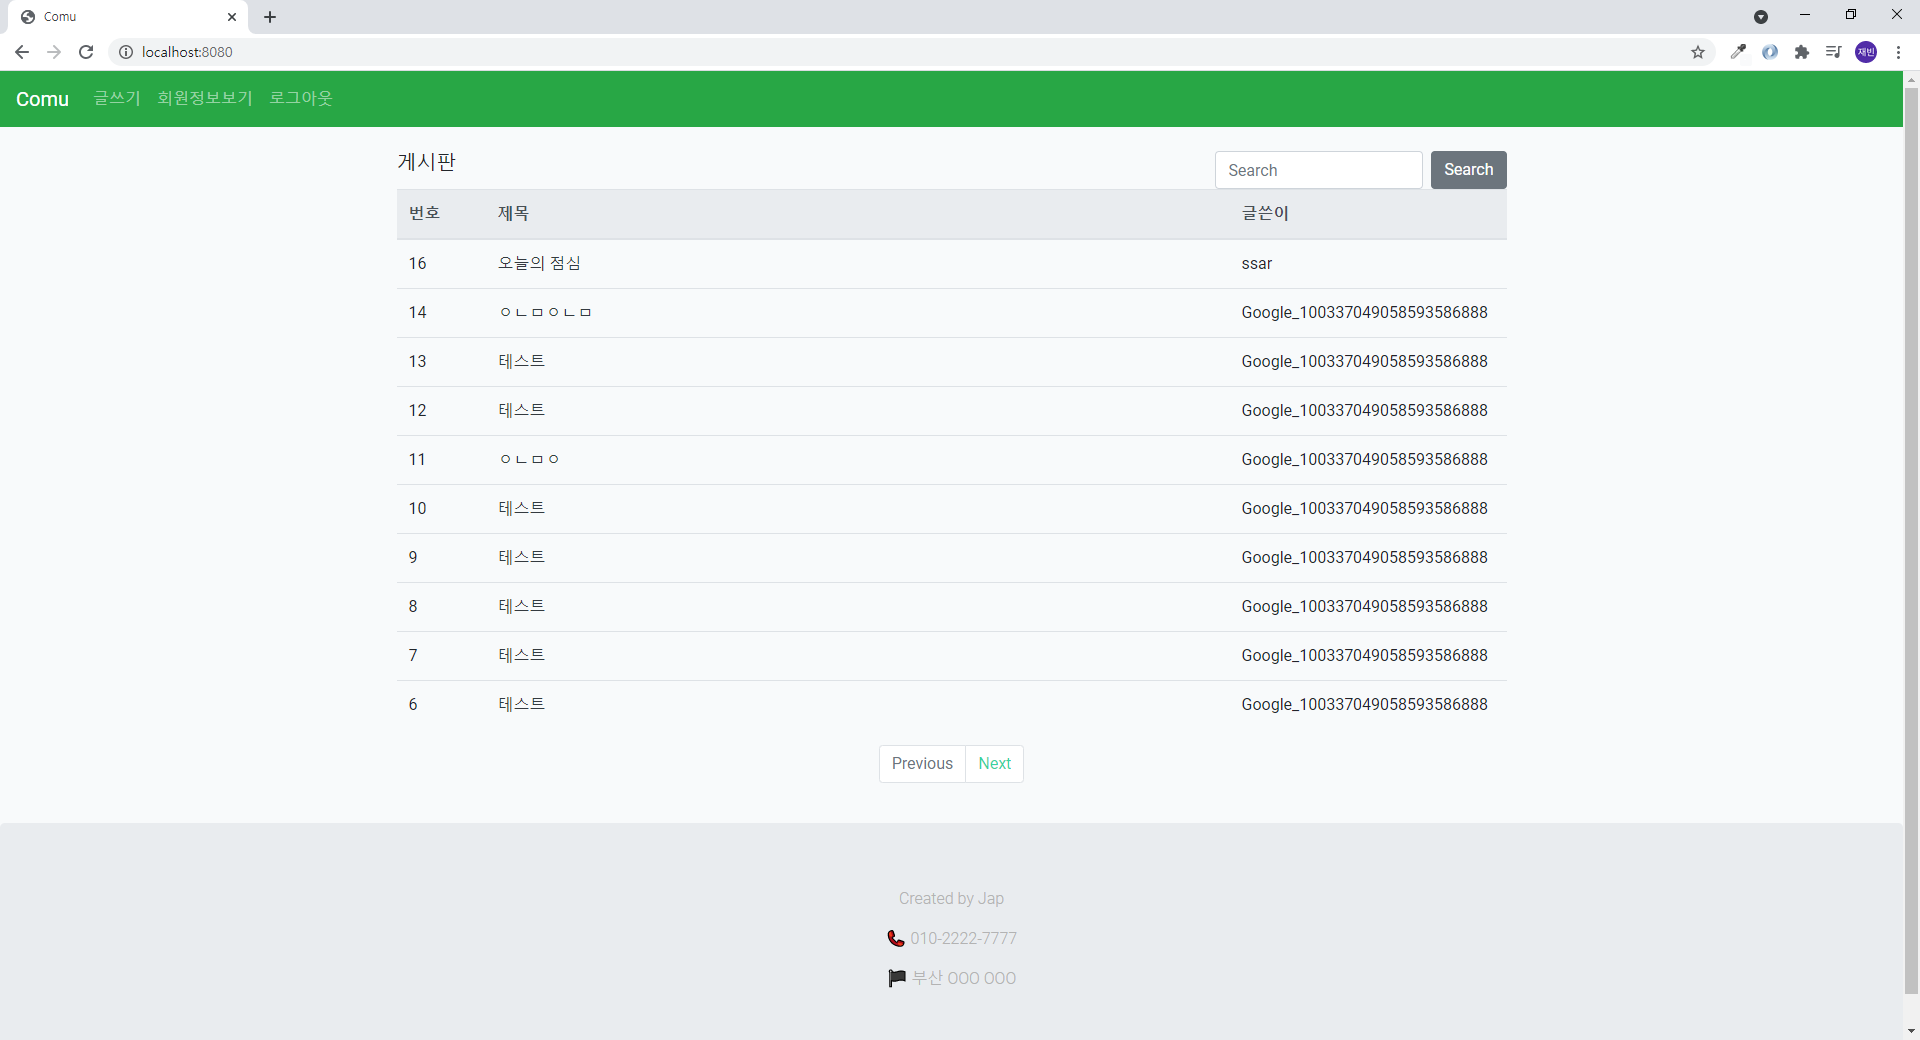Open the 테스트 post in row 8
Image resolution: width=1920 pixels, height=1040 pixels.
521,606
